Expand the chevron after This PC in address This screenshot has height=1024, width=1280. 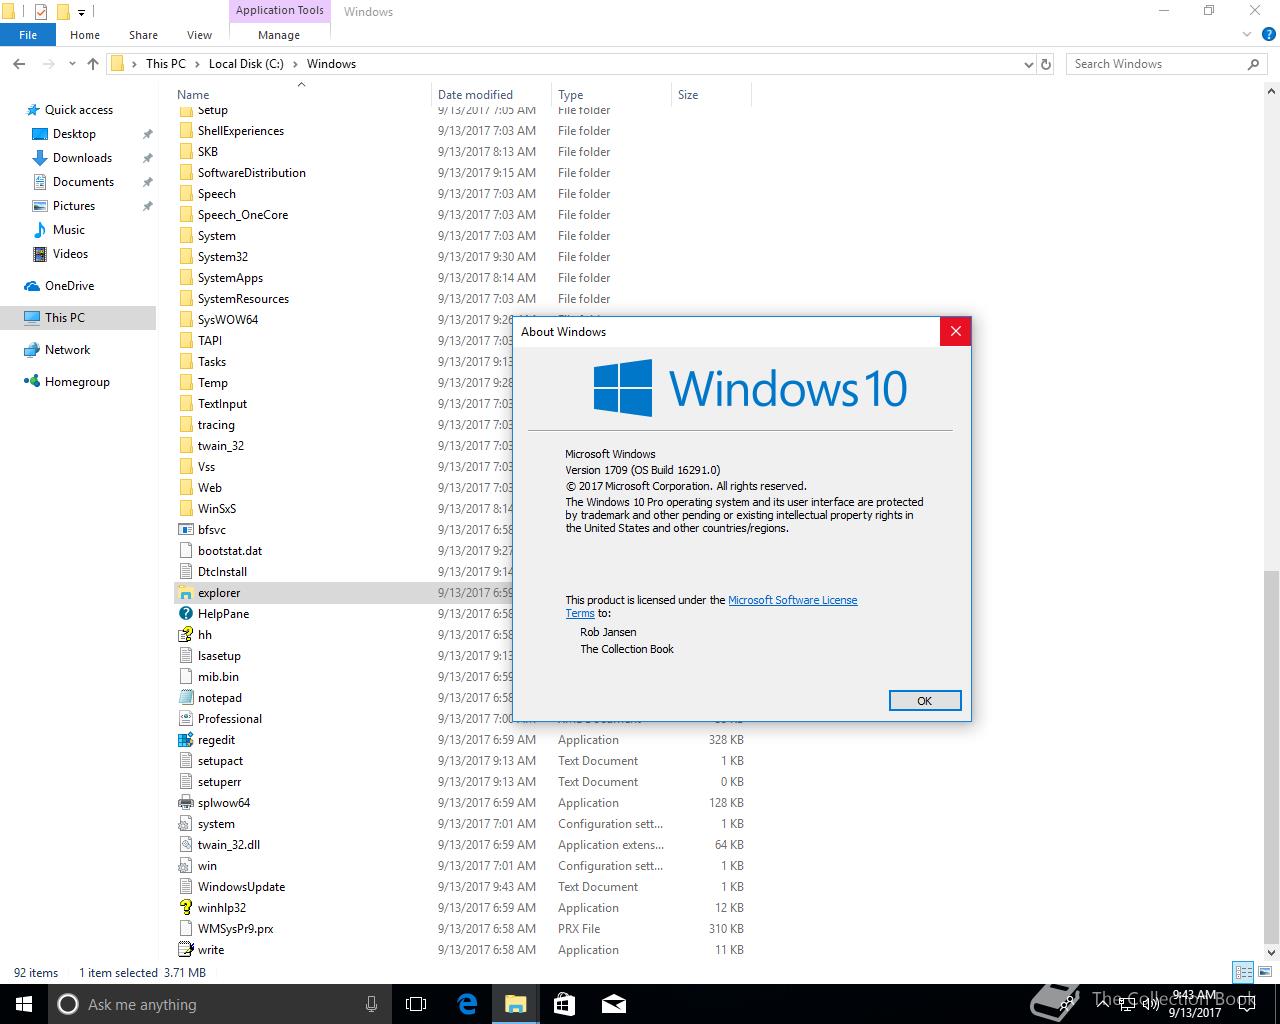197,64
